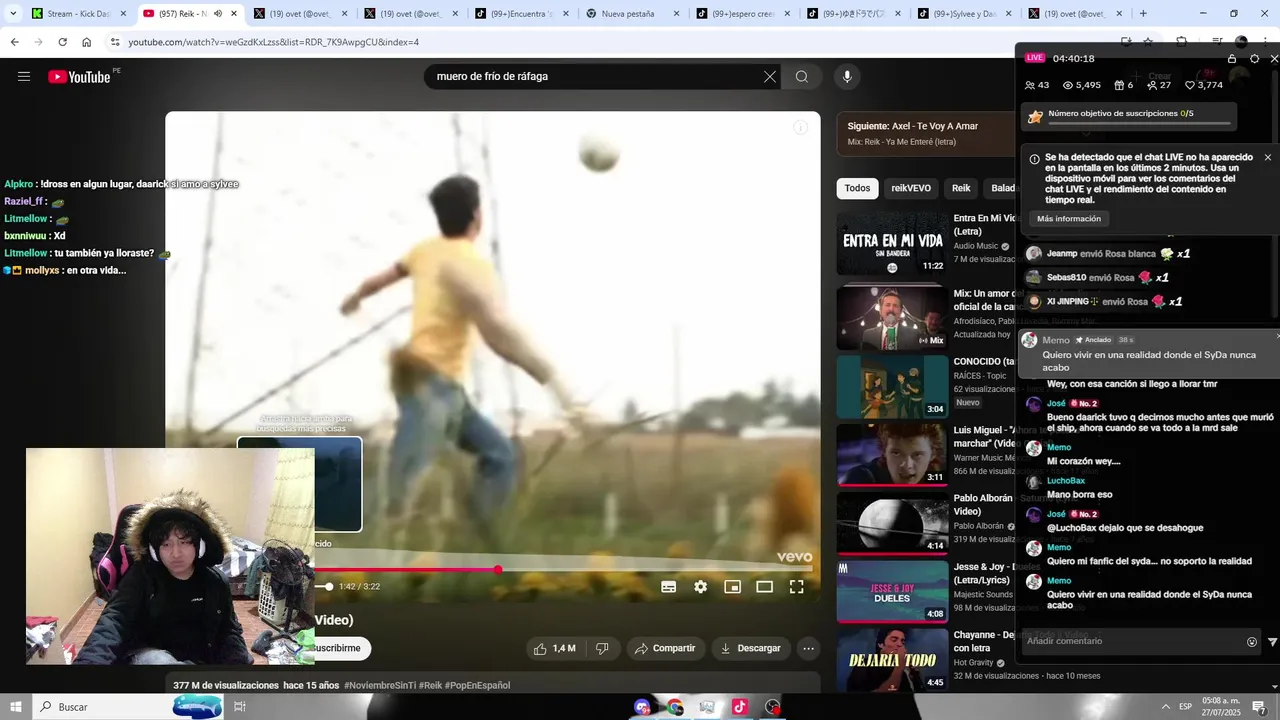The image size is (1280, 720).
Task: Toggle theater mode on the player
Action: click(x=764, y=587)
